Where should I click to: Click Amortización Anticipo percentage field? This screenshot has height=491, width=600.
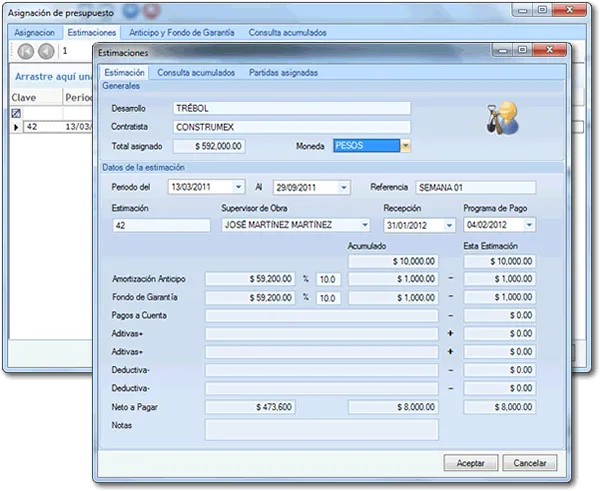tap(328, 279)
